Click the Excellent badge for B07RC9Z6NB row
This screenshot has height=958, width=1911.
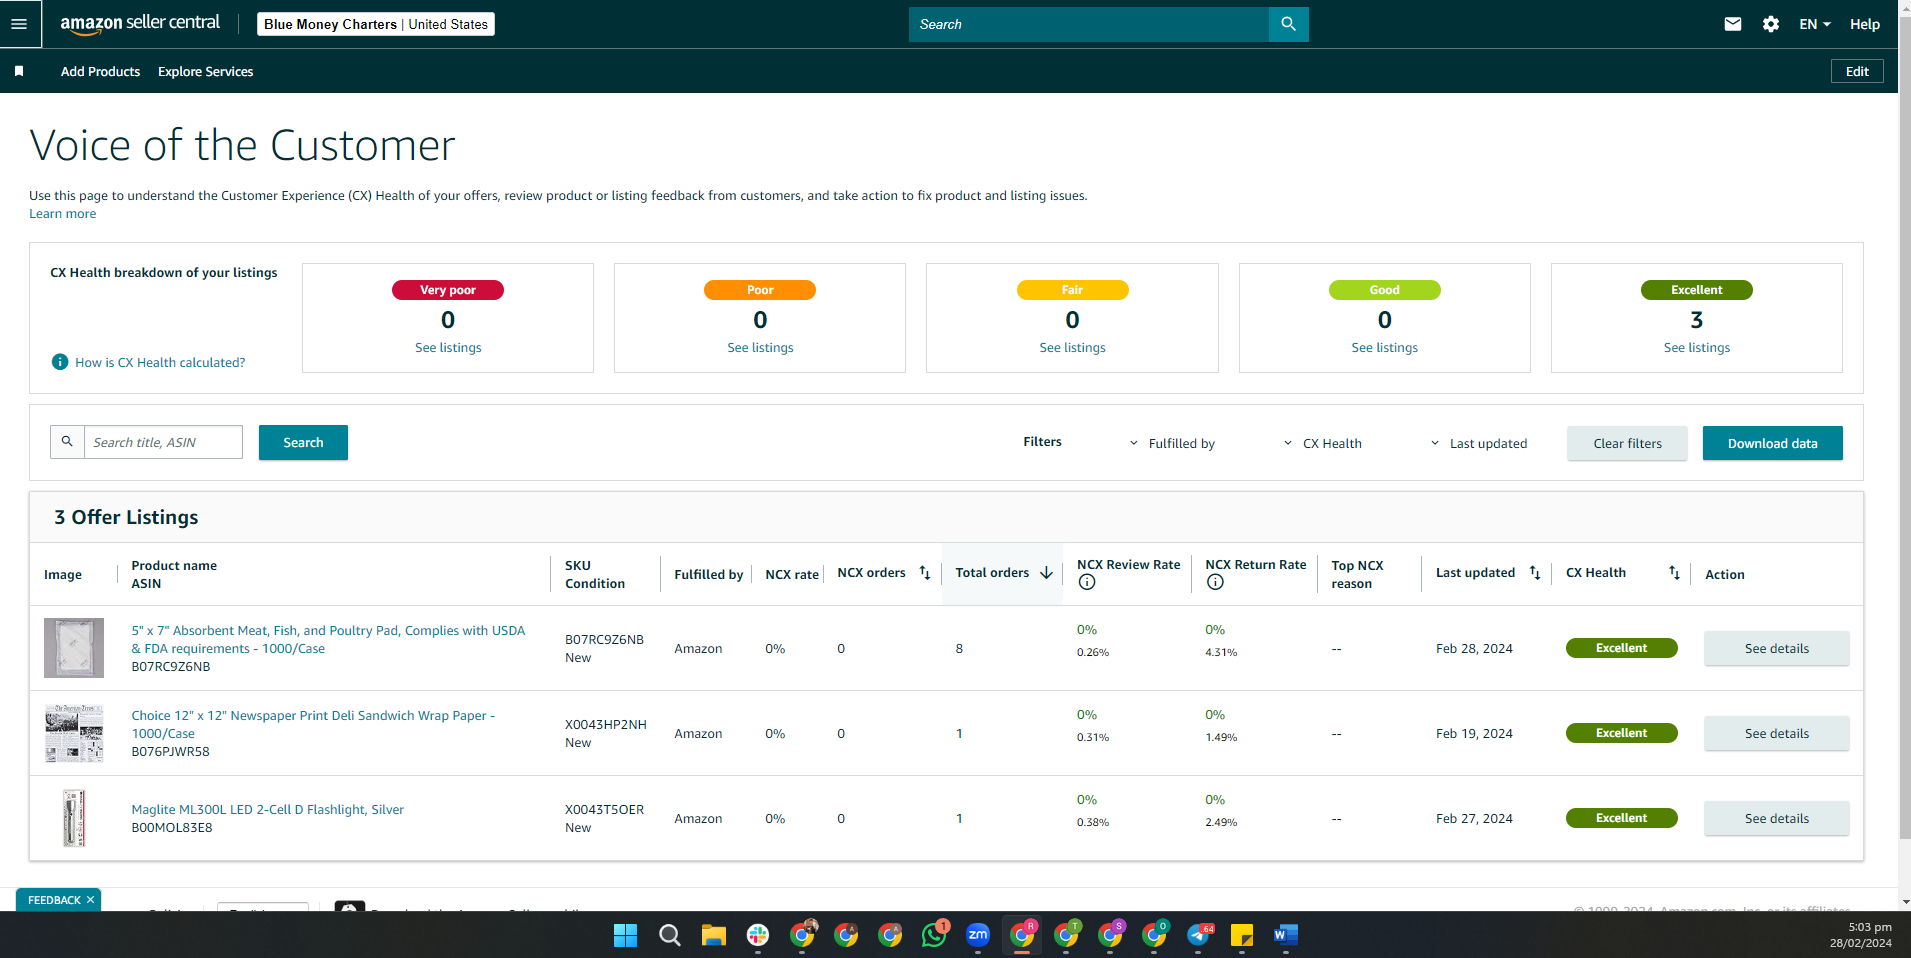tap(1621, 648)
